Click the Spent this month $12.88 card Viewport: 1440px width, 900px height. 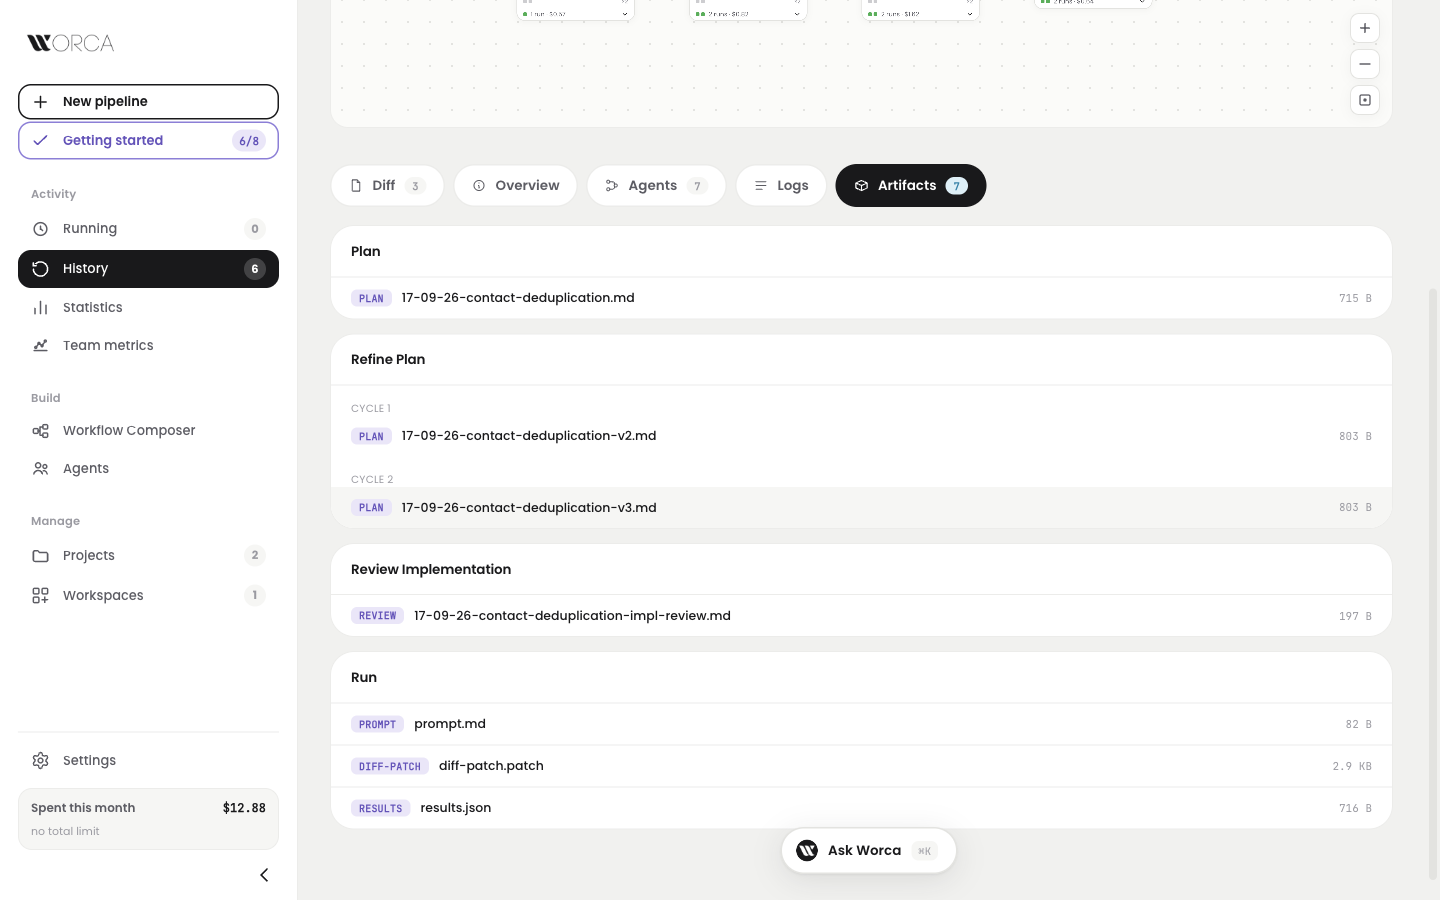(x=148, y=819)
